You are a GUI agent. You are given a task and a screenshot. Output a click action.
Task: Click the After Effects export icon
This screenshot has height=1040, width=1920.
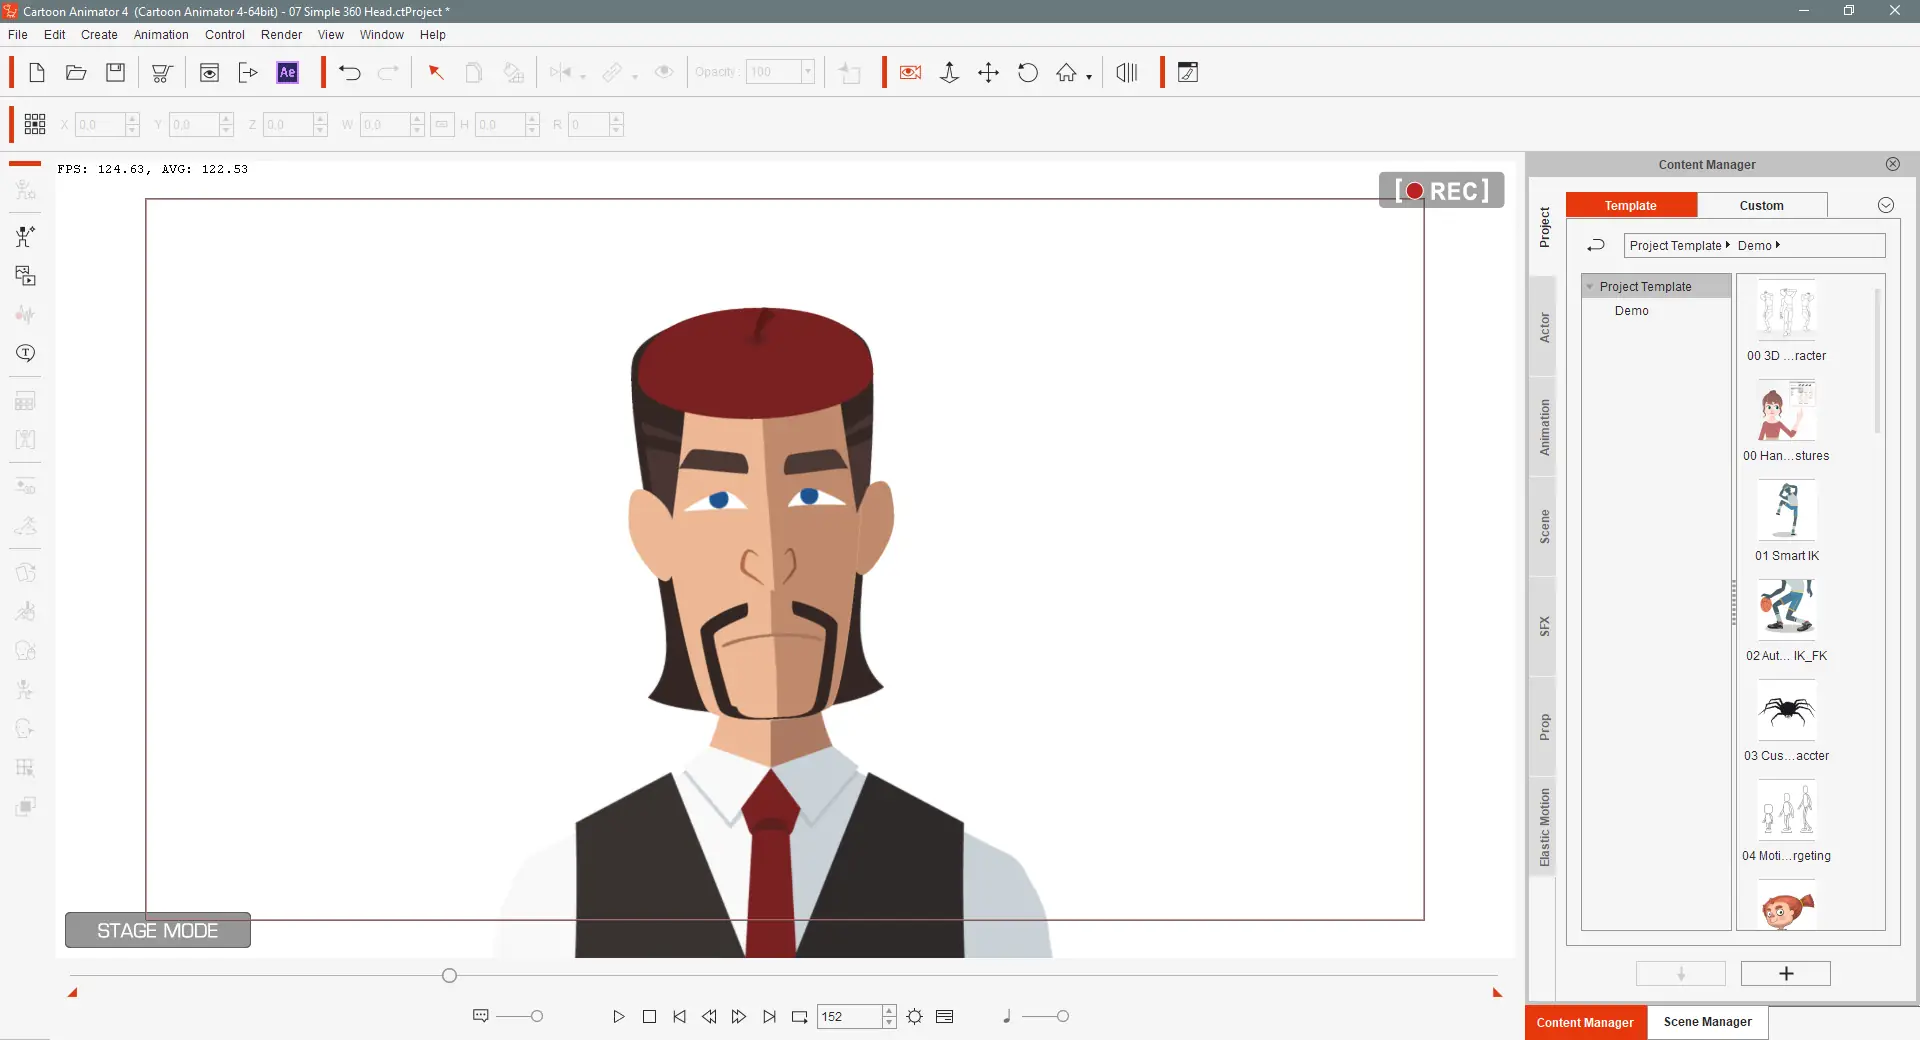pyautogui.click(x=287, y=73)
